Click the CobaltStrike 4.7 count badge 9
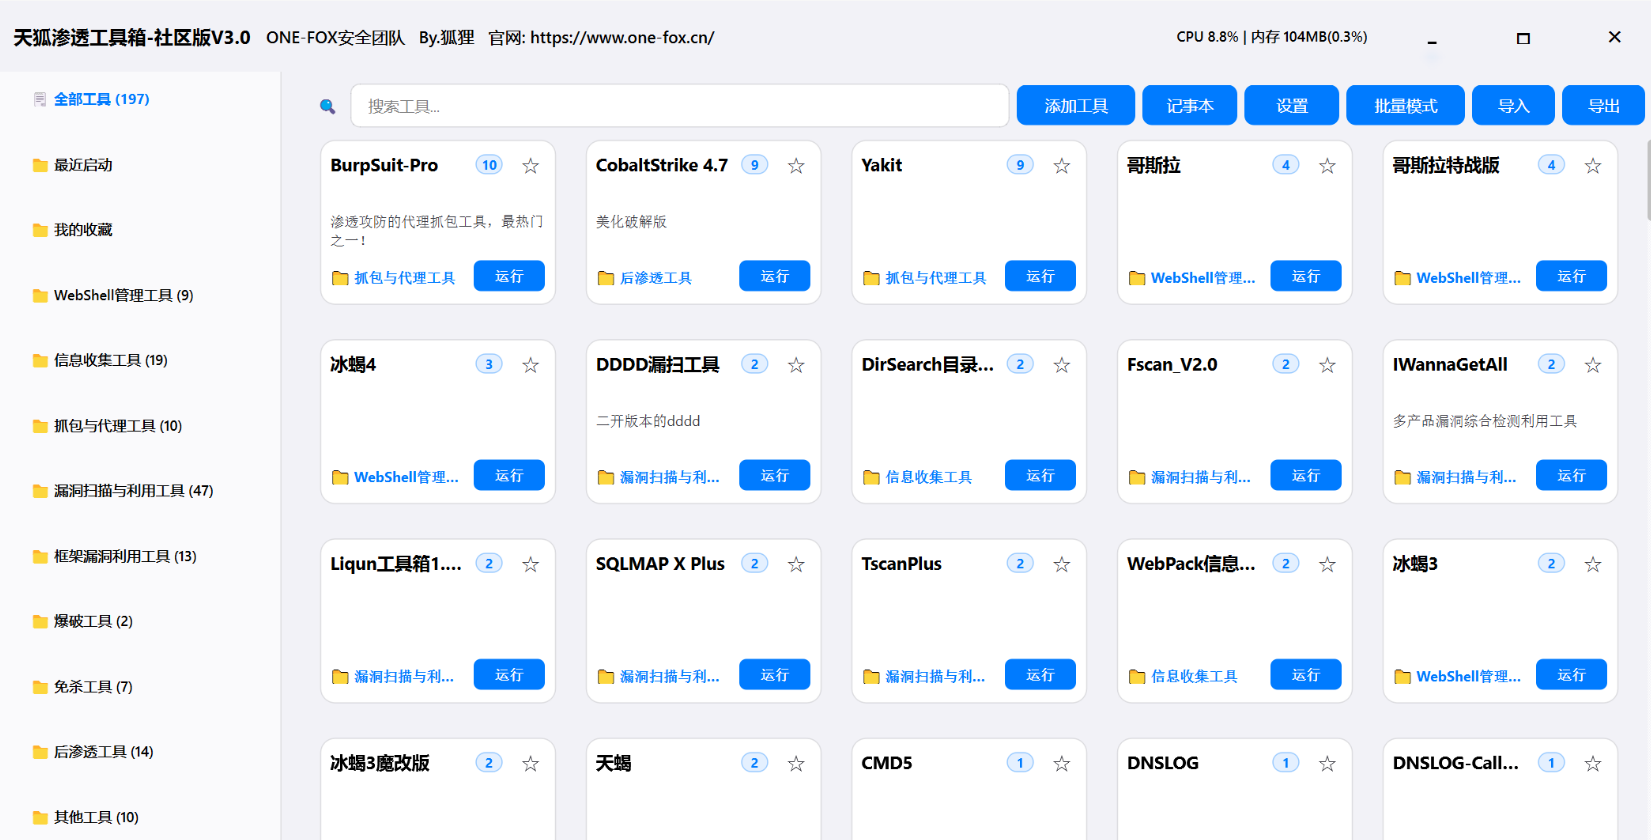Image resolution: width=1651 pixels, height=840 pixels. 755,165
